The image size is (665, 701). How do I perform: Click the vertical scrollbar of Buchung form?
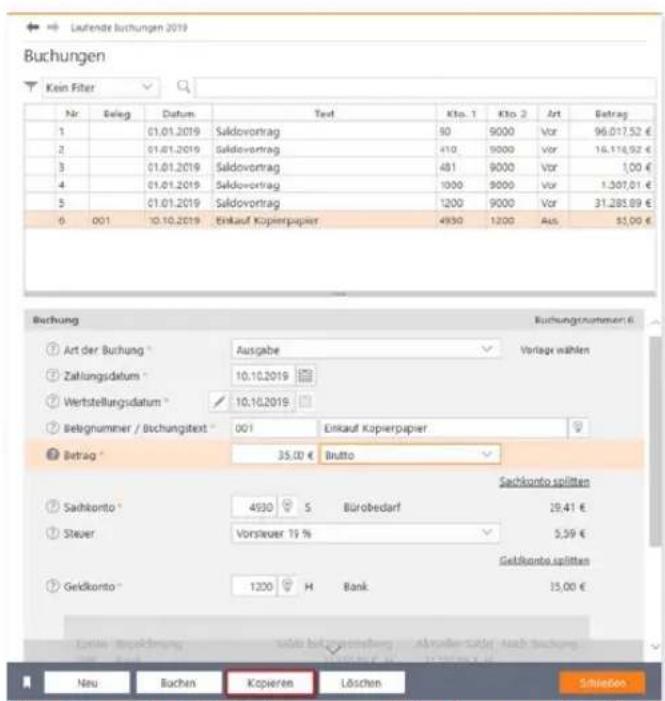655,440
